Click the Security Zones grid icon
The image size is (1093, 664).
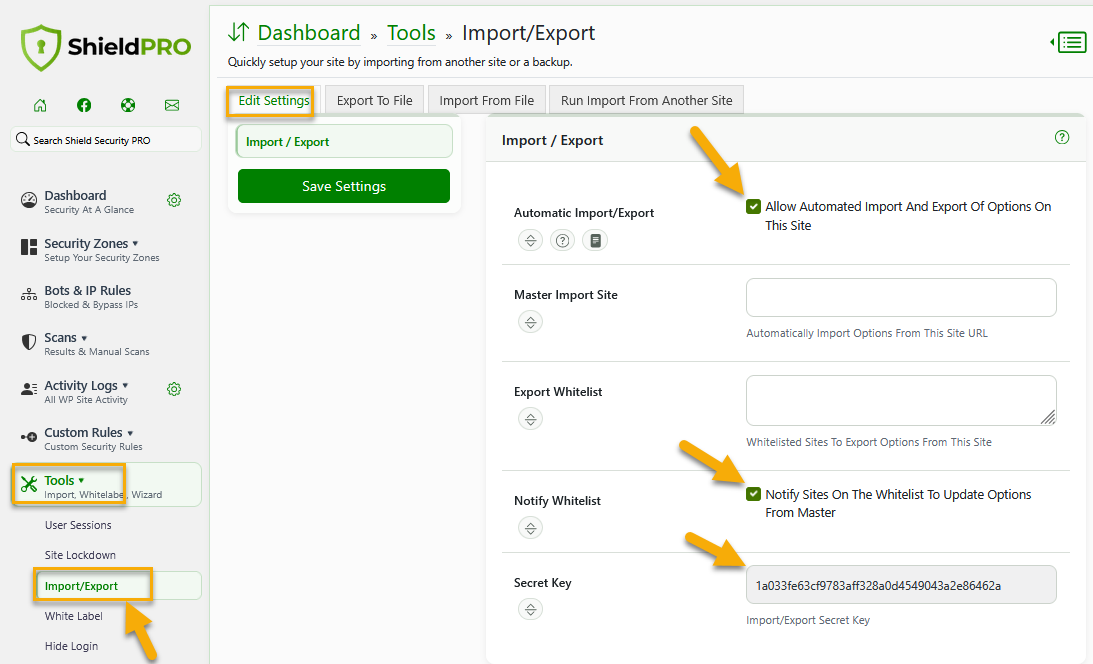(29, 247)
